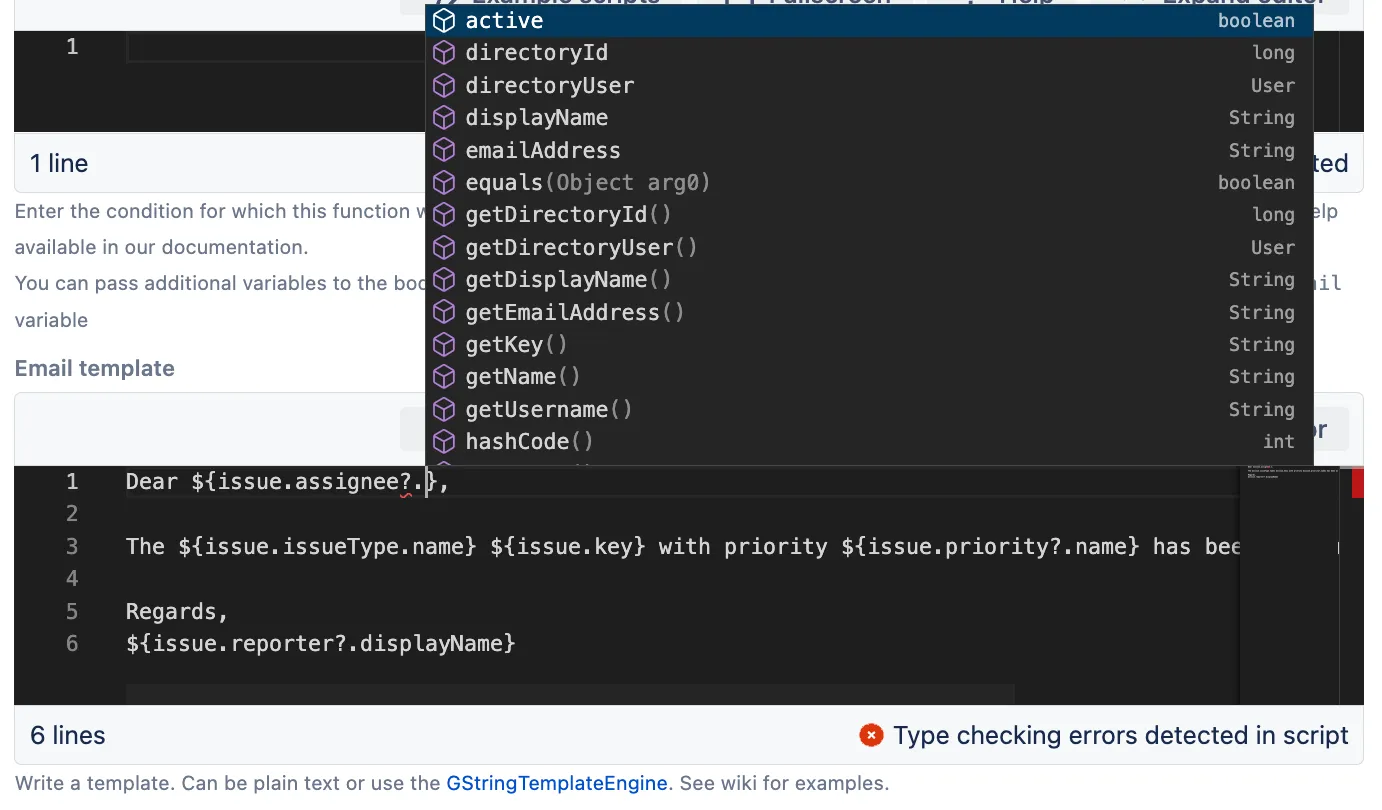
Task: Click the red type checking error icon
Action: [x=871, y=736]
